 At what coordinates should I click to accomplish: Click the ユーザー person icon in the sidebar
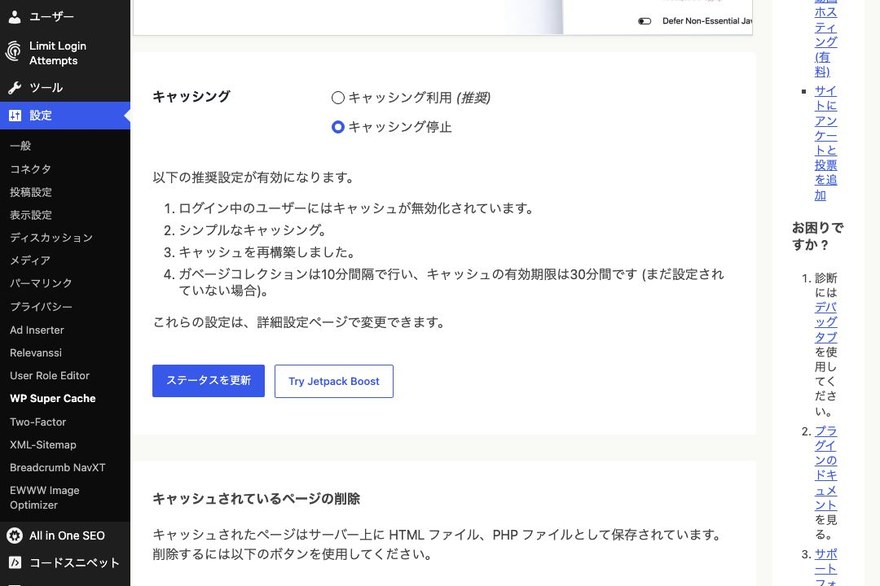pos(15,17)
